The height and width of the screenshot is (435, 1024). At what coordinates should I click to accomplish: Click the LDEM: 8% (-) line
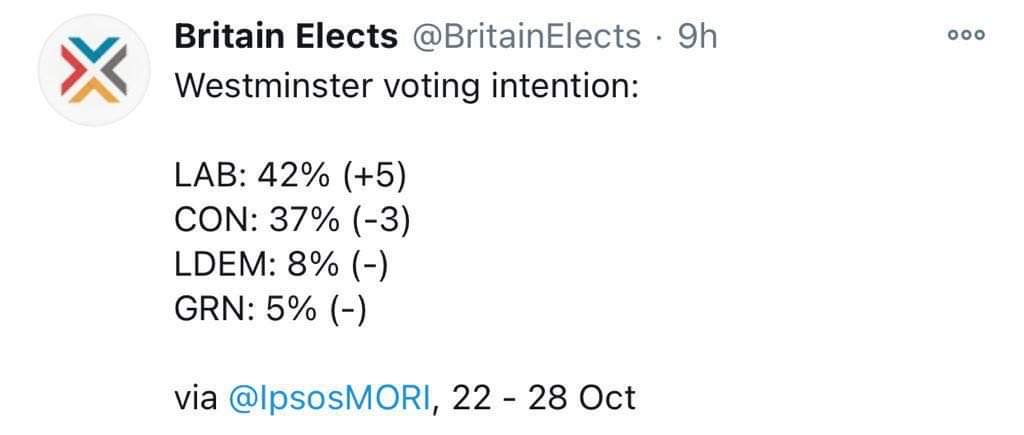(x=281, y=267)
